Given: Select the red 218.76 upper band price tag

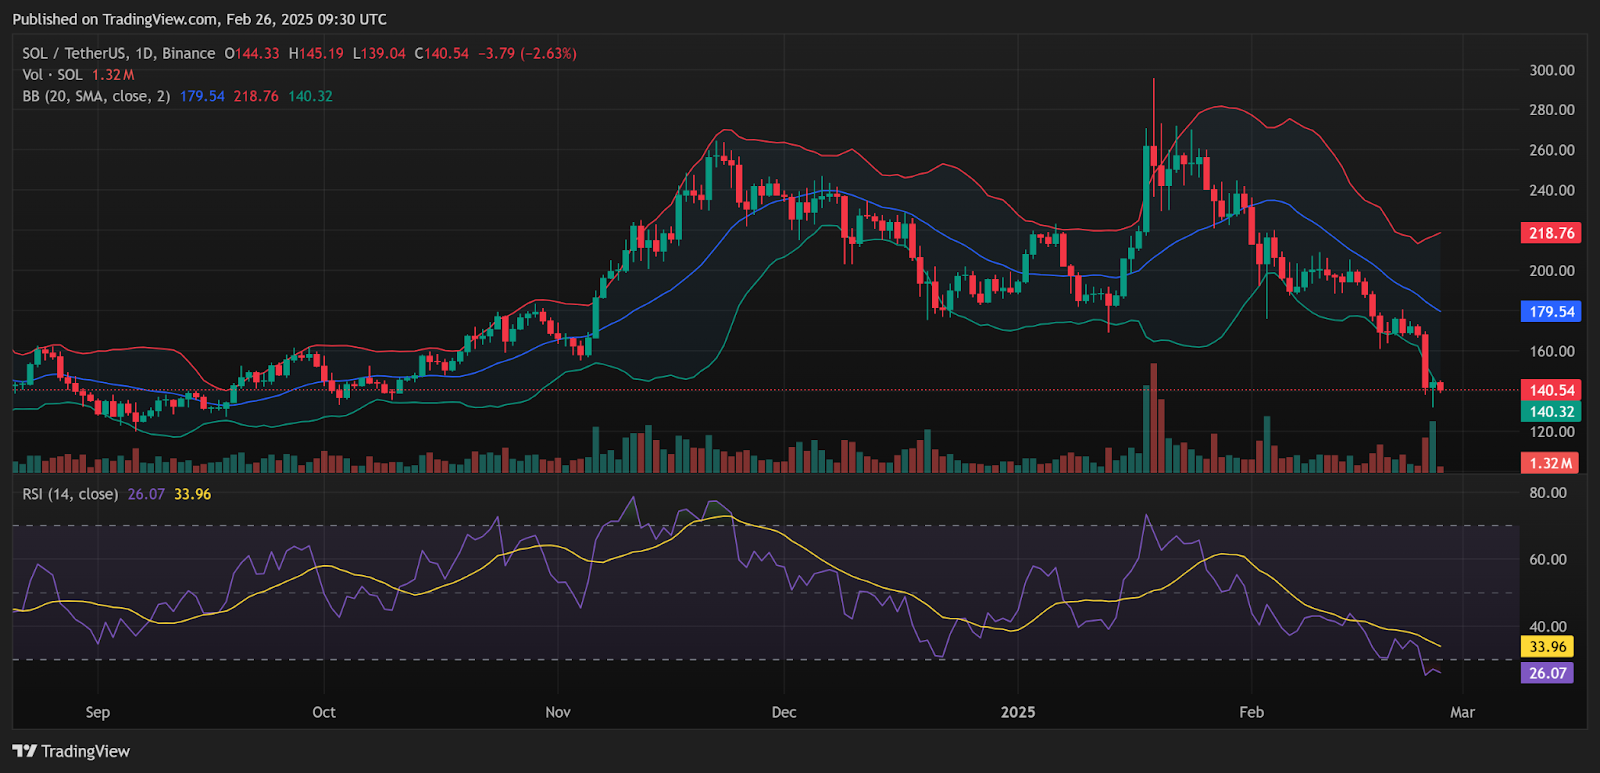Looking at the screenshot, I should tap(1550, 233).
